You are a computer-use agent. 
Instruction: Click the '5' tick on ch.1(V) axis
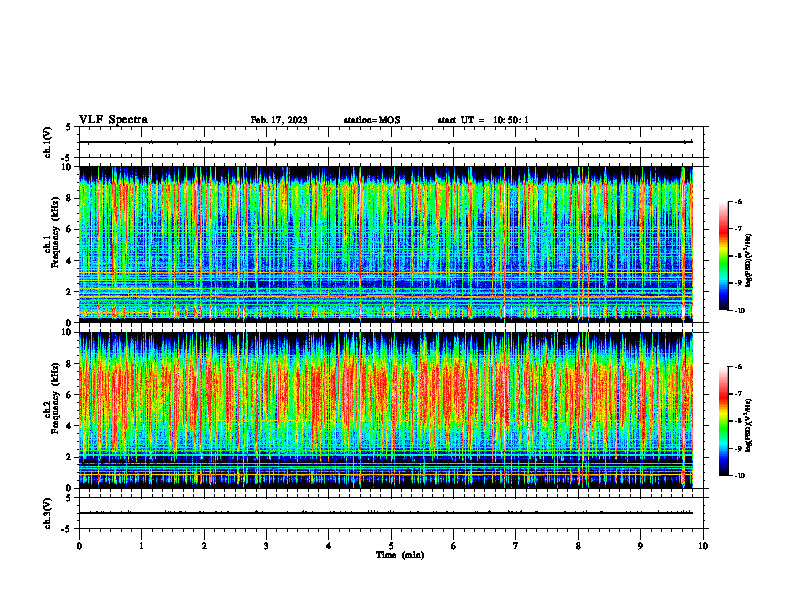68,128
